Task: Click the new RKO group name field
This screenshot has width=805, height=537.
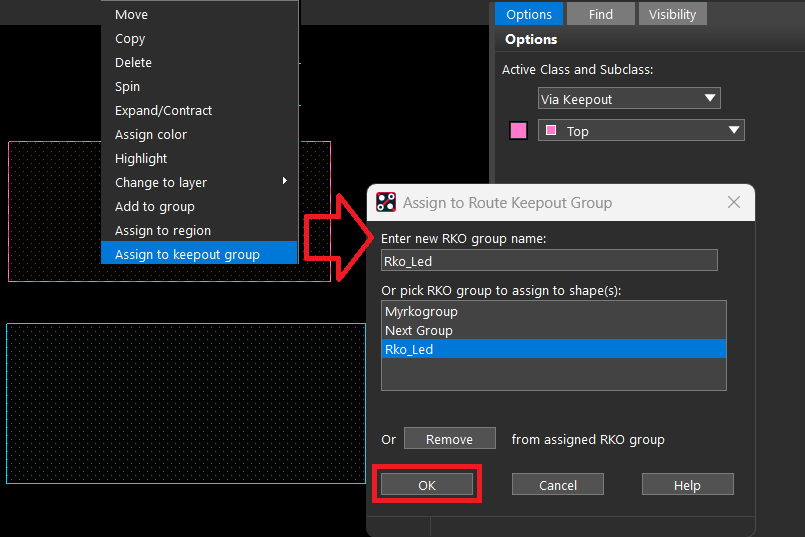Action: pos(549,261)
